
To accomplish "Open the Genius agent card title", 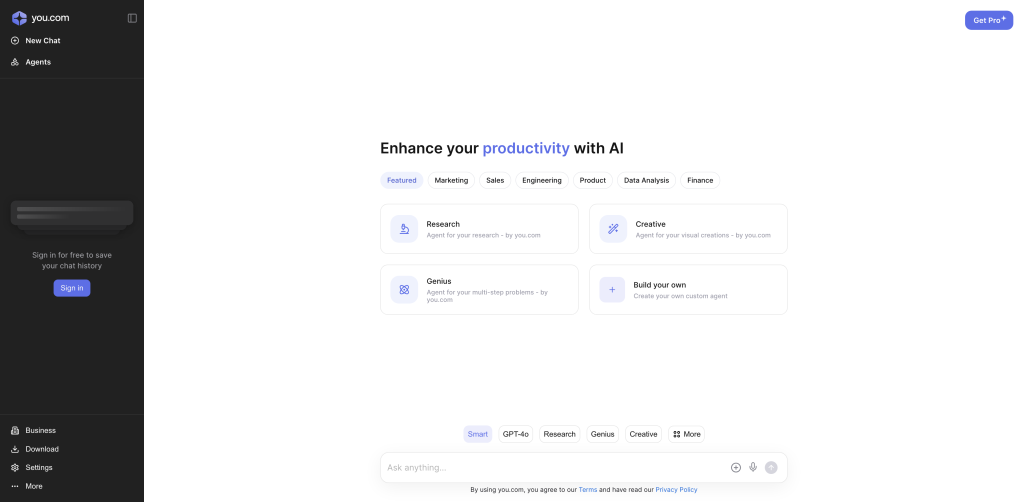I will 439,281.
